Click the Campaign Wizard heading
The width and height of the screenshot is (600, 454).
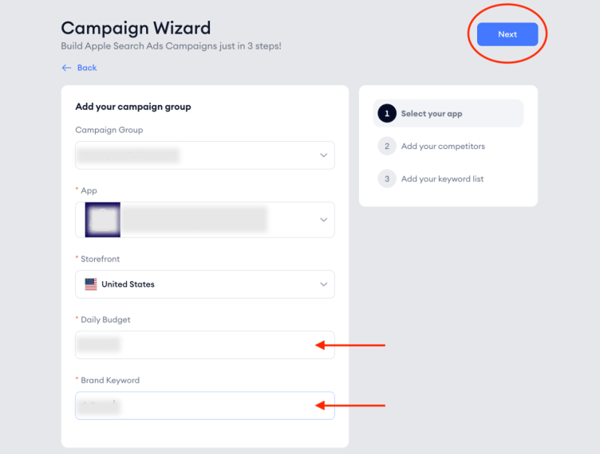[136, 28]
